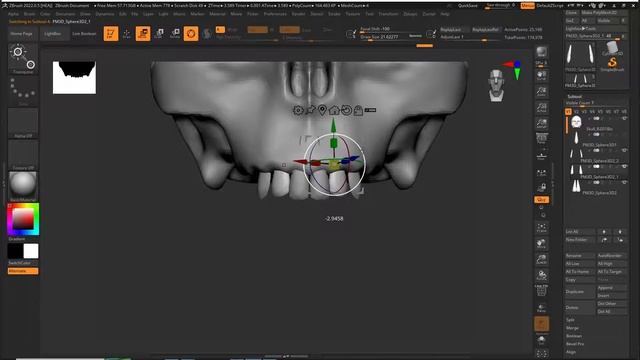Toggle the Persp perspective icon
Image resolution: width=640 pixels, height=360 pixels.
(x=542, y=139)
